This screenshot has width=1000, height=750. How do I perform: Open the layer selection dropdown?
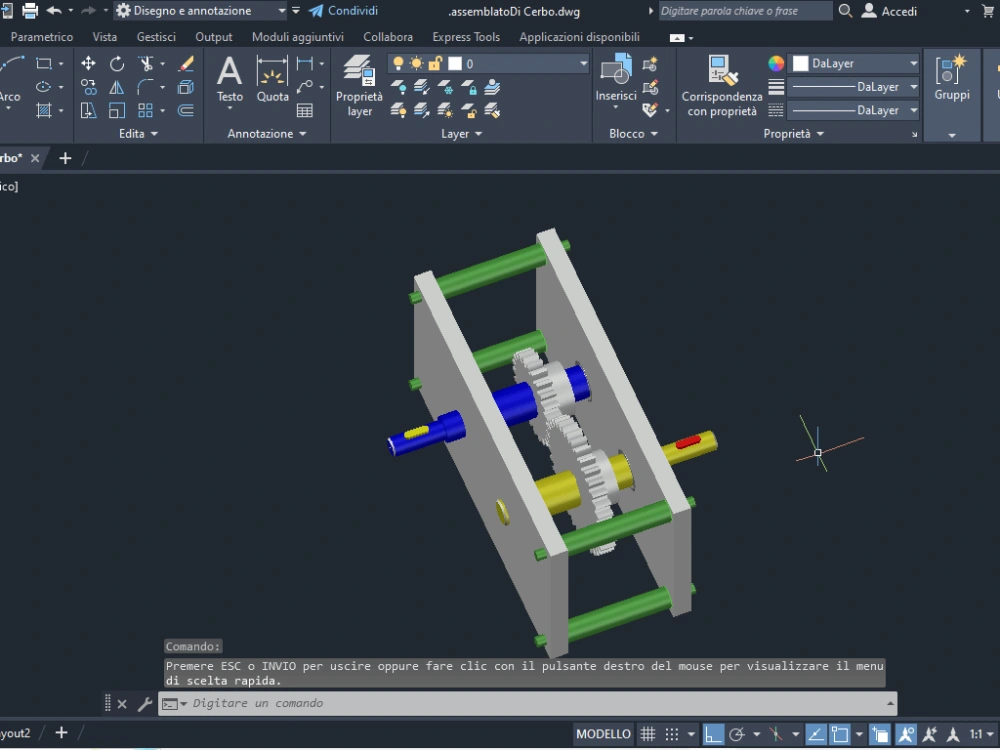[x=583, y=62]
